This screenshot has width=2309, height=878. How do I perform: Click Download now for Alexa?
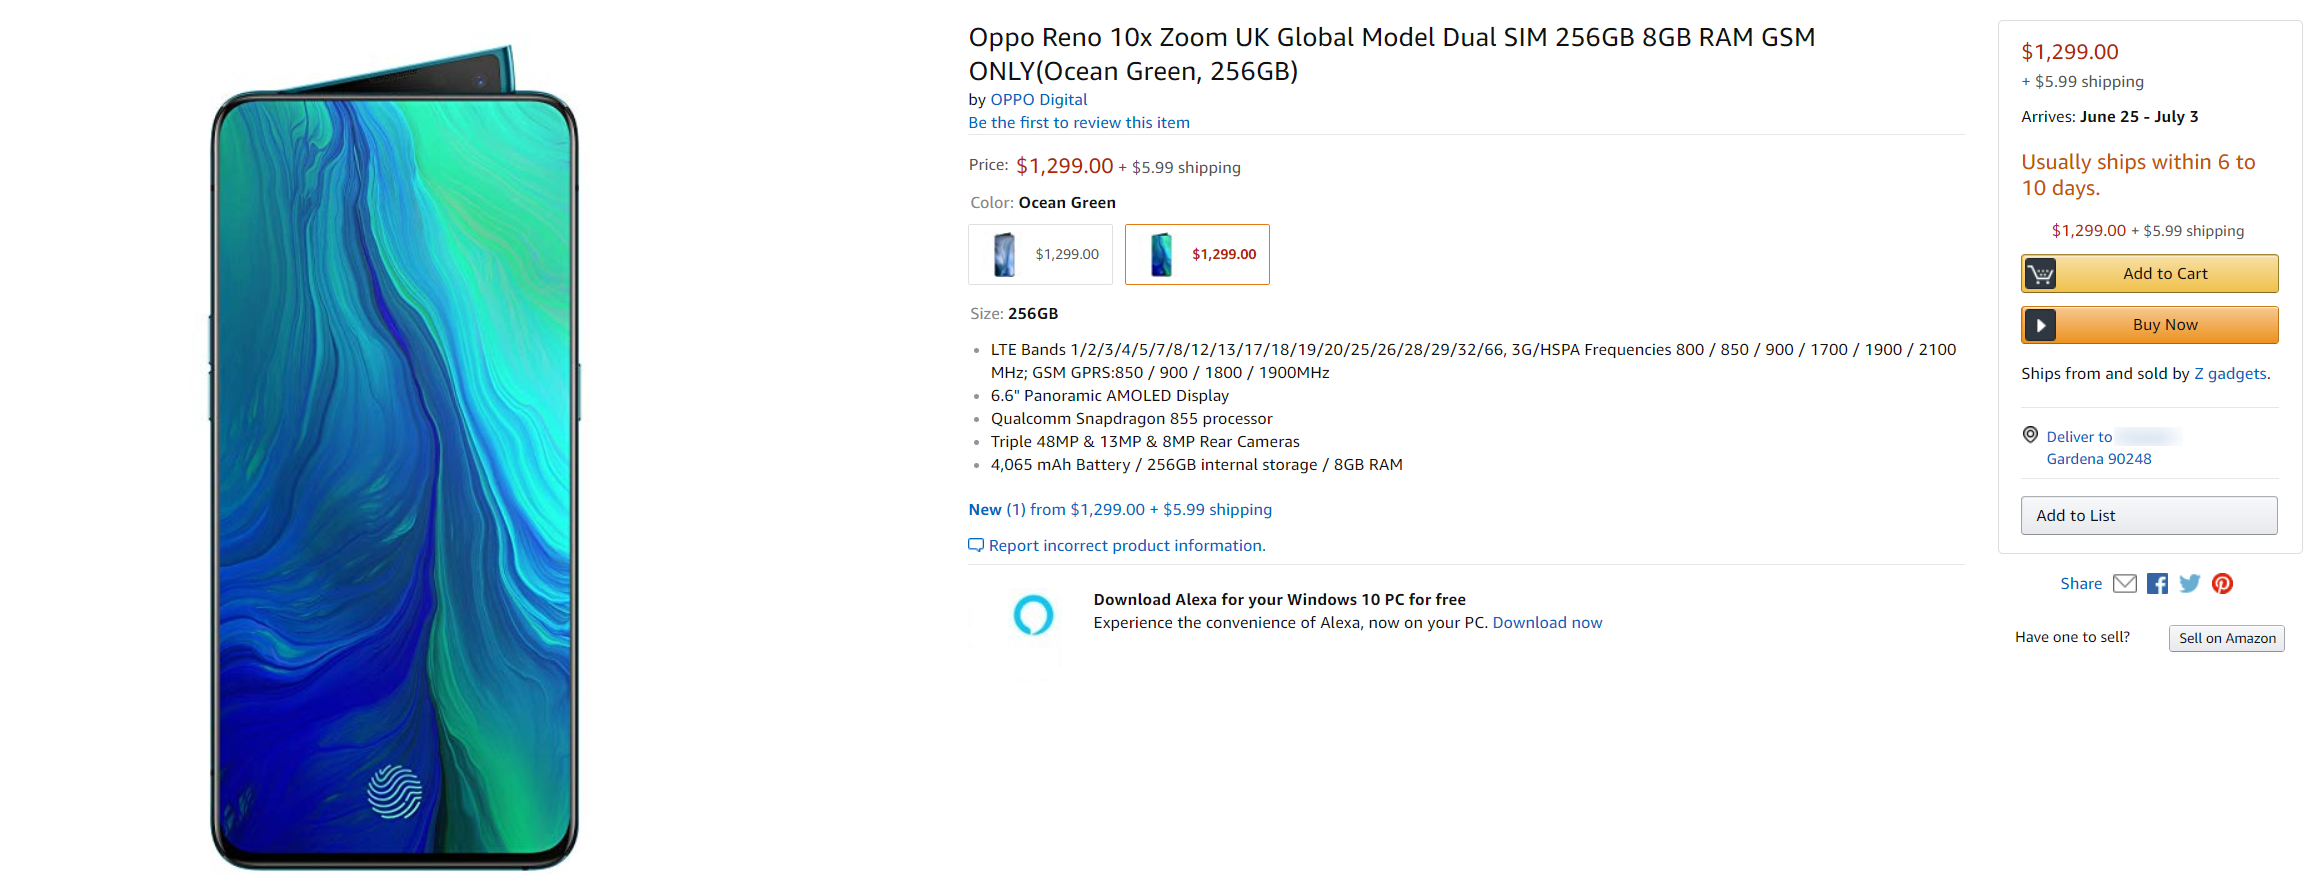(x=1547, y=622)
